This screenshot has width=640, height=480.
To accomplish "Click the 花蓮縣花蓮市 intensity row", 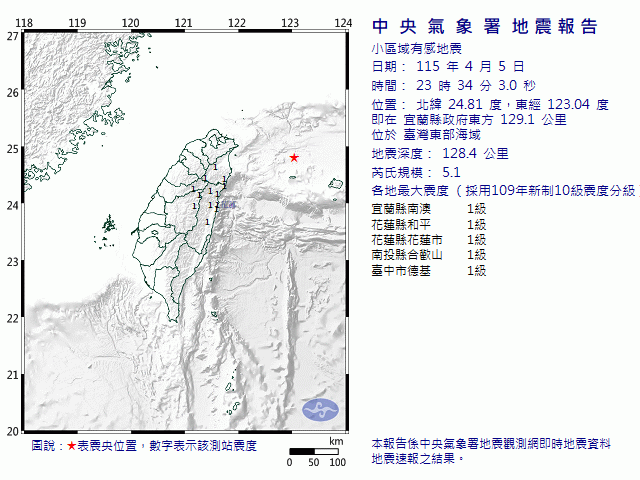I will point(429,240).
